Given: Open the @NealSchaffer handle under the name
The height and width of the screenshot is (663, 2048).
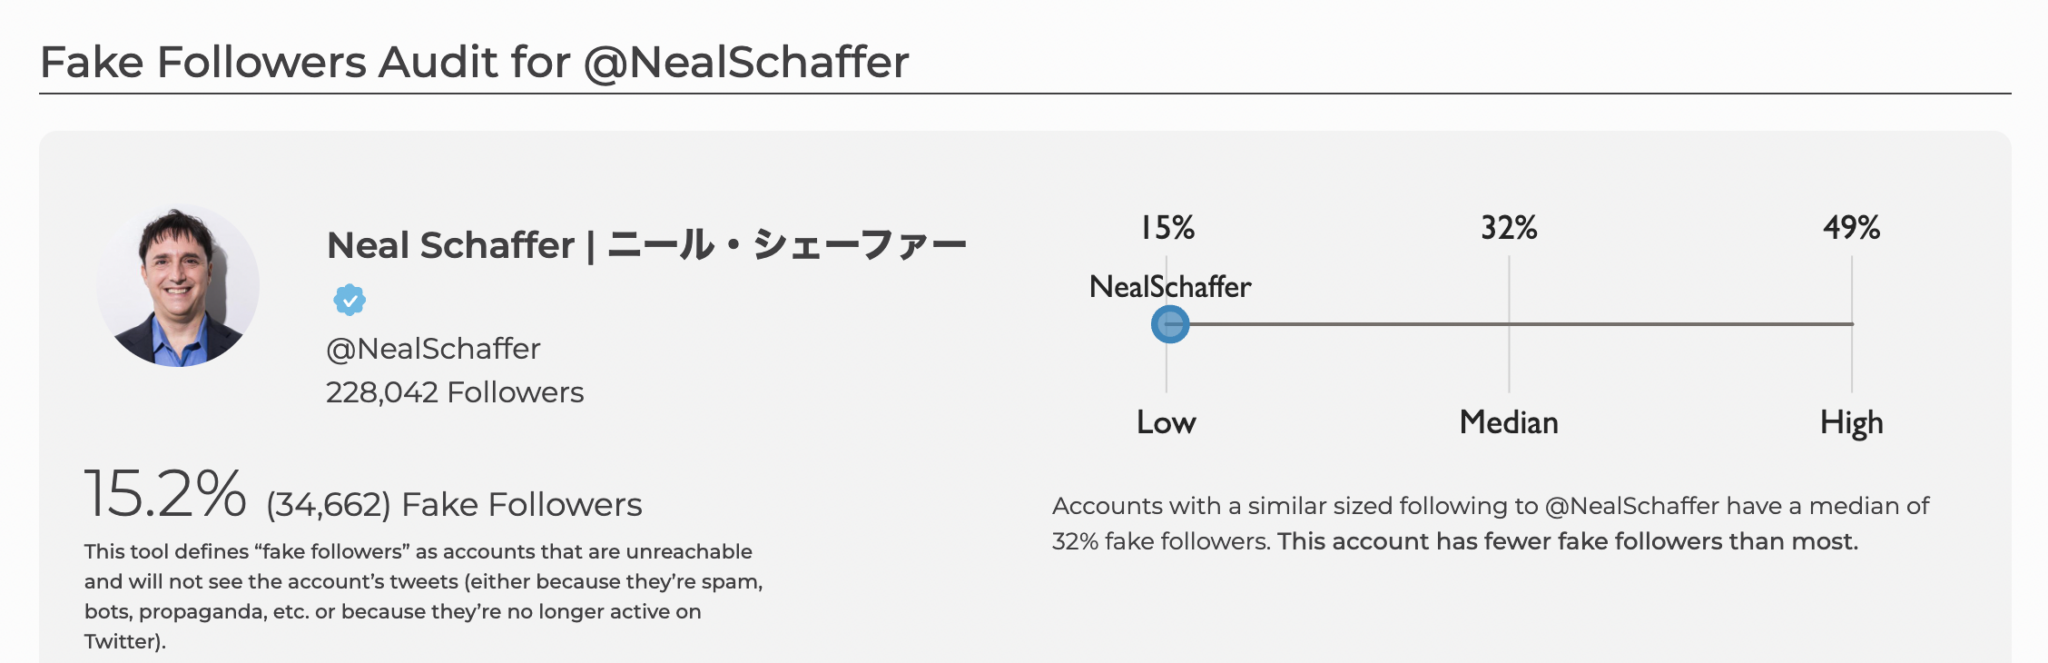Looking at the screenshot, I should [433, 348].
